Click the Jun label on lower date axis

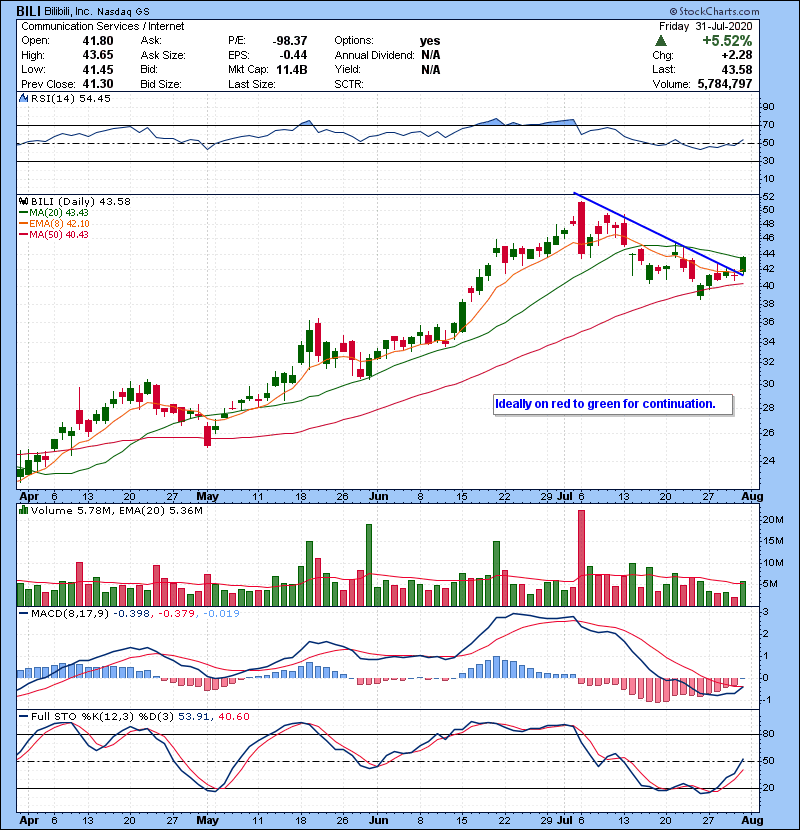pyautogui.click(x=379, y=820)
